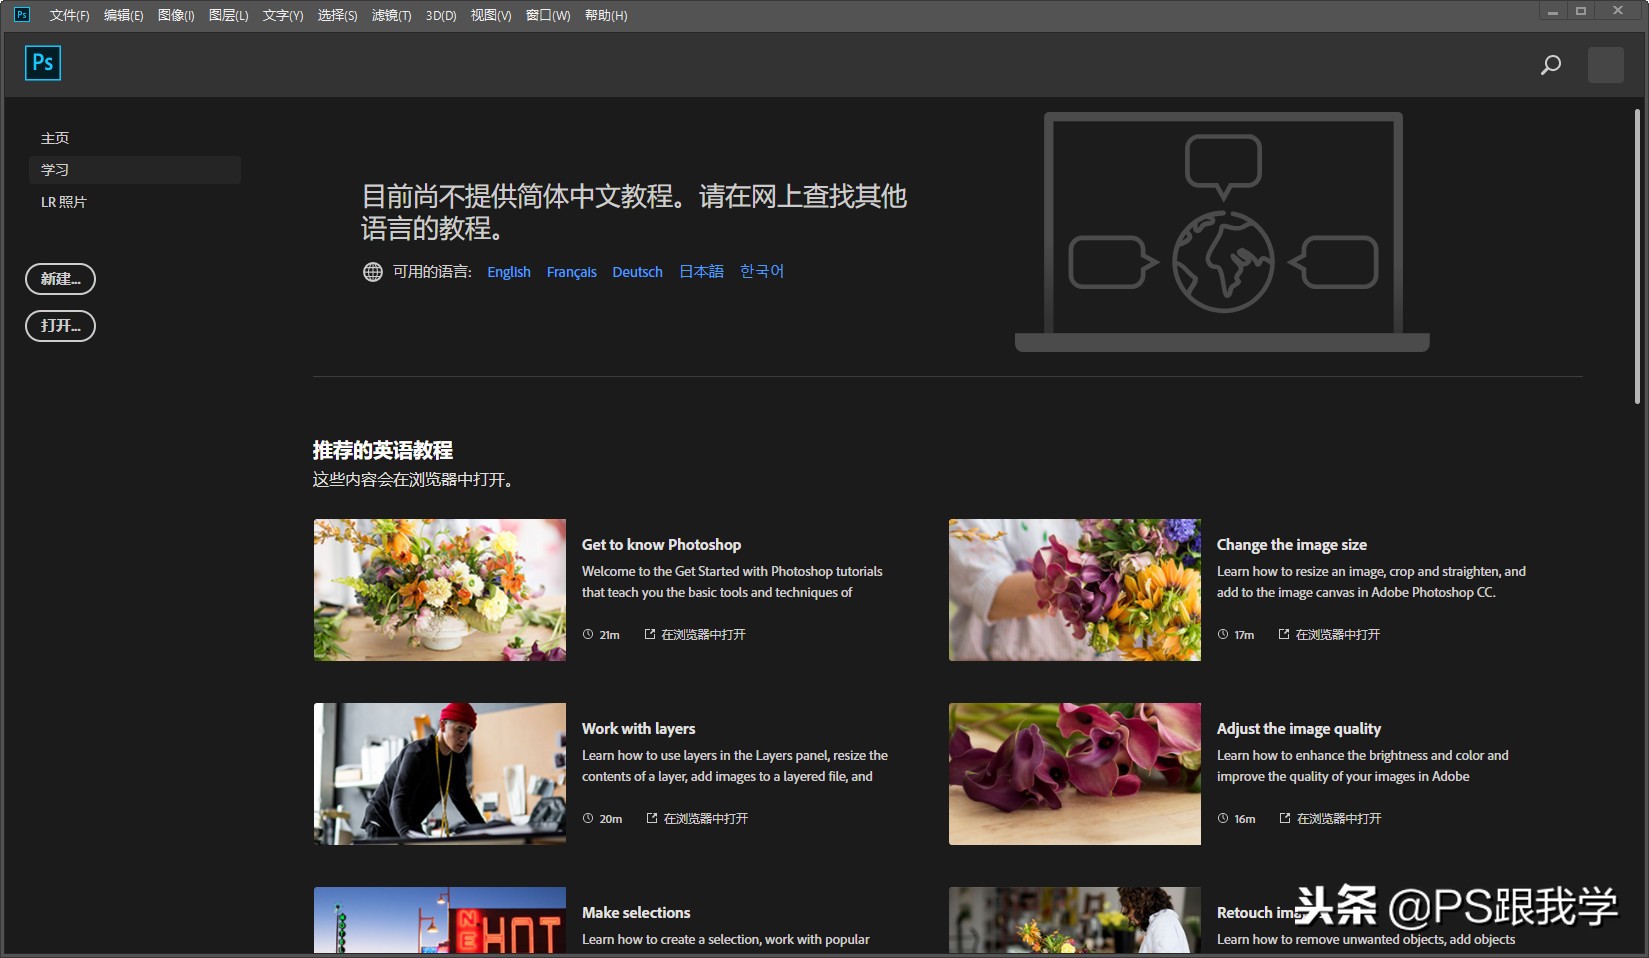Switch to the 主页 sidebar section
The height and width of the screenshot is (958, 1649).
point(55,137)
